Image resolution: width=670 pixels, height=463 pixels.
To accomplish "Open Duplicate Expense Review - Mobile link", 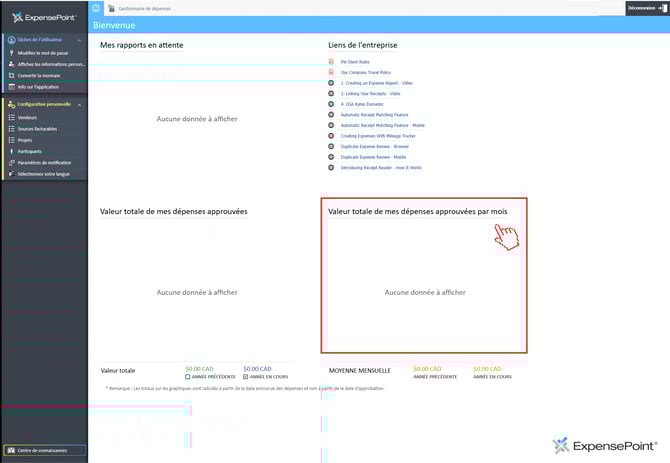I will point(373,157).
